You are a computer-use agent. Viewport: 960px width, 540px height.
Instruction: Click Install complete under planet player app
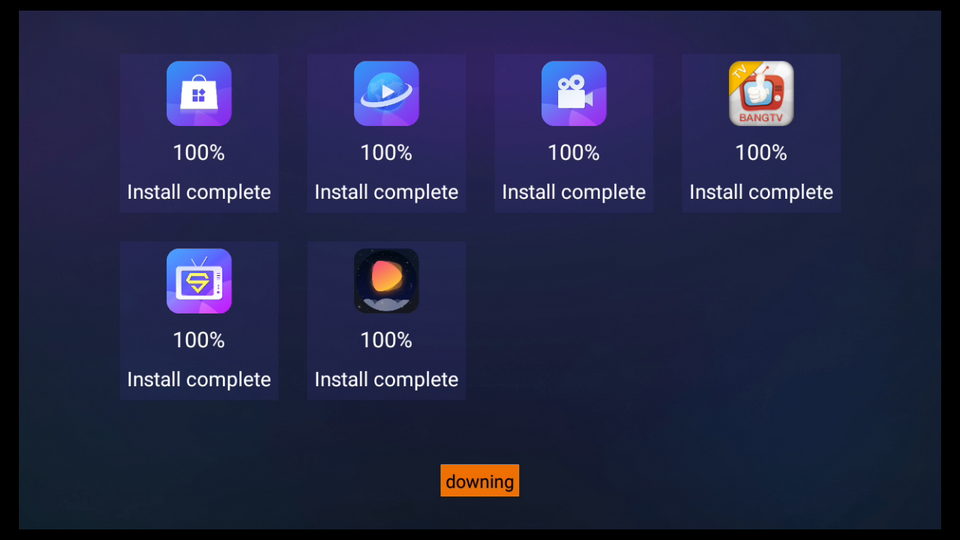(x=386, y=192)
